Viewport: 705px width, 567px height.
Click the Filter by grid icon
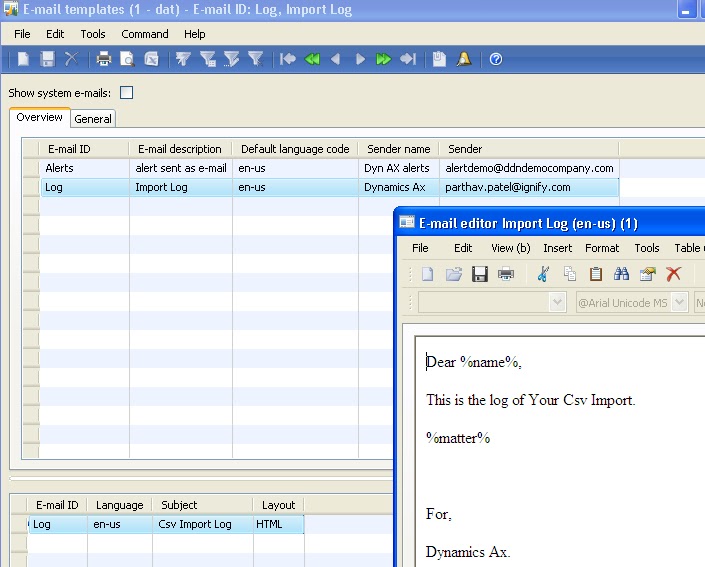coord(208,59)
